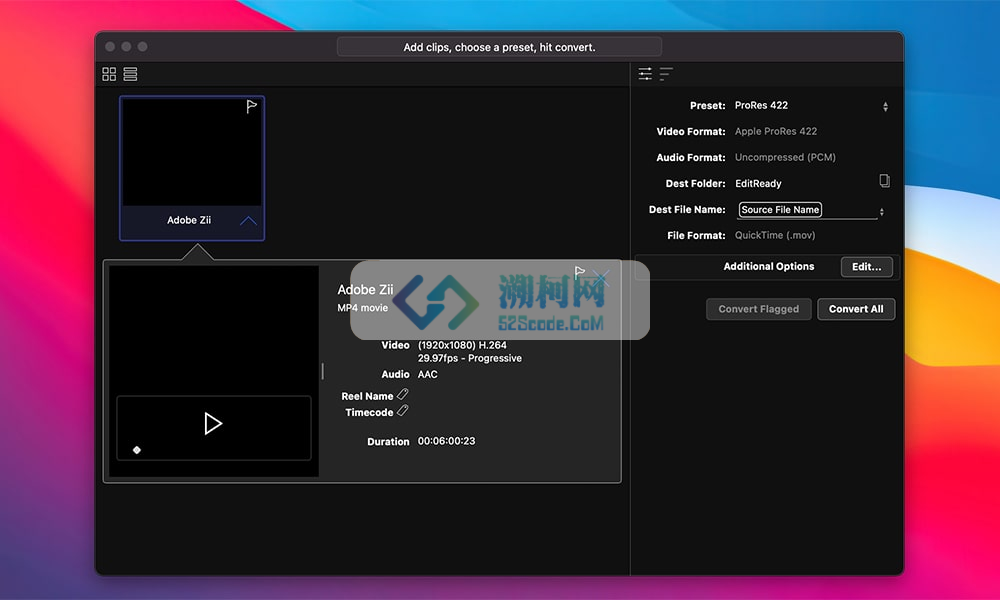Edit the Reel Name tag
This screenshot has width=1000, height=600.
(x=402, y=395)
